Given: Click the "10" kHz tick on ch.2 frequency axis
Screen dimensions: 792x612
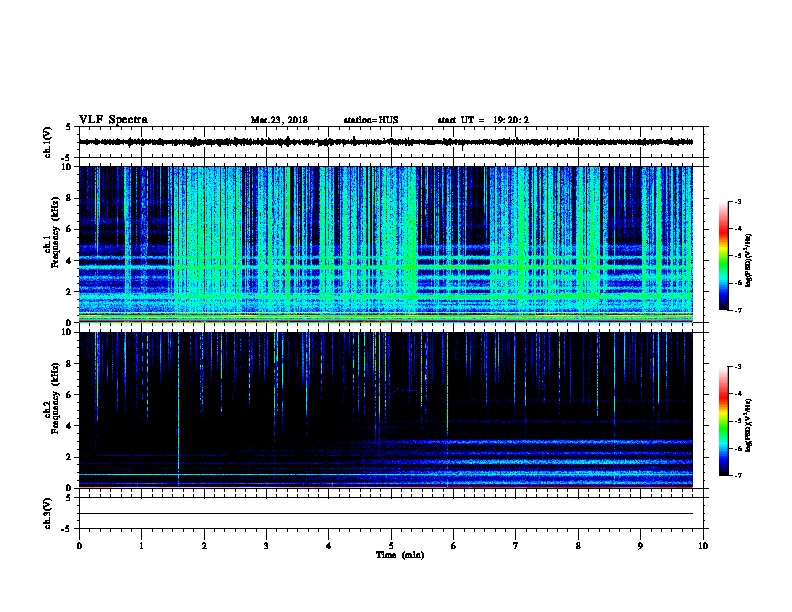Looking at the screenshot, I should (x=68, y=332).
